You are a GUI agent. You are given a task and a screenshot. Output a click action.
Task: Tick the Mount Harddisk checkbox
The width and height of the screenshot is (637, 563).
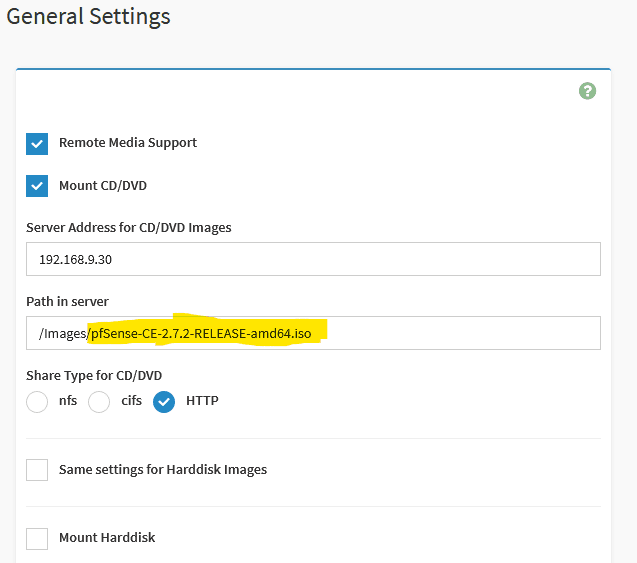(37, 538)
